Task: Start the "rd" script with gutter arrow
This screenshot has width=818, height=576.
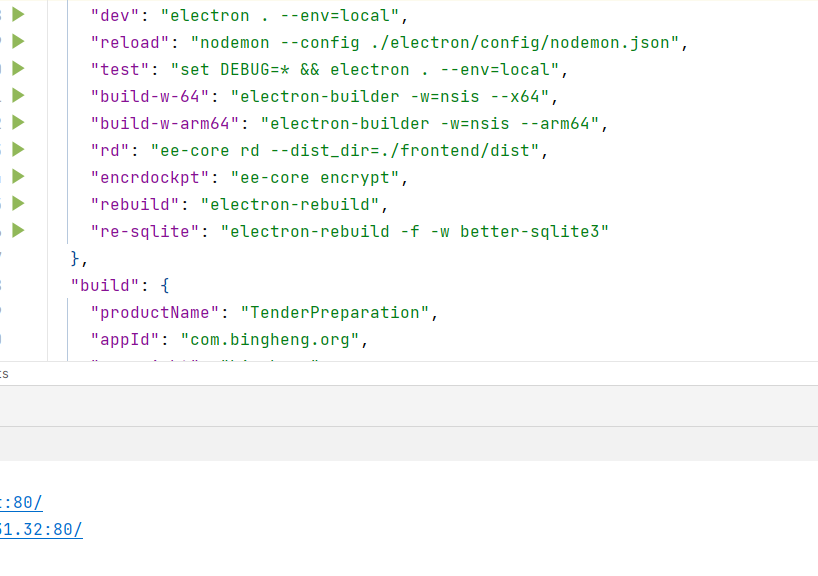Action: [18, 150]
